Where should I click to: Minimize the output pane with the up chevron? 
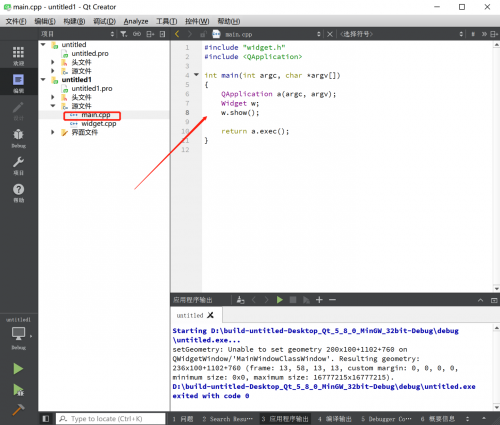[480, 300]
